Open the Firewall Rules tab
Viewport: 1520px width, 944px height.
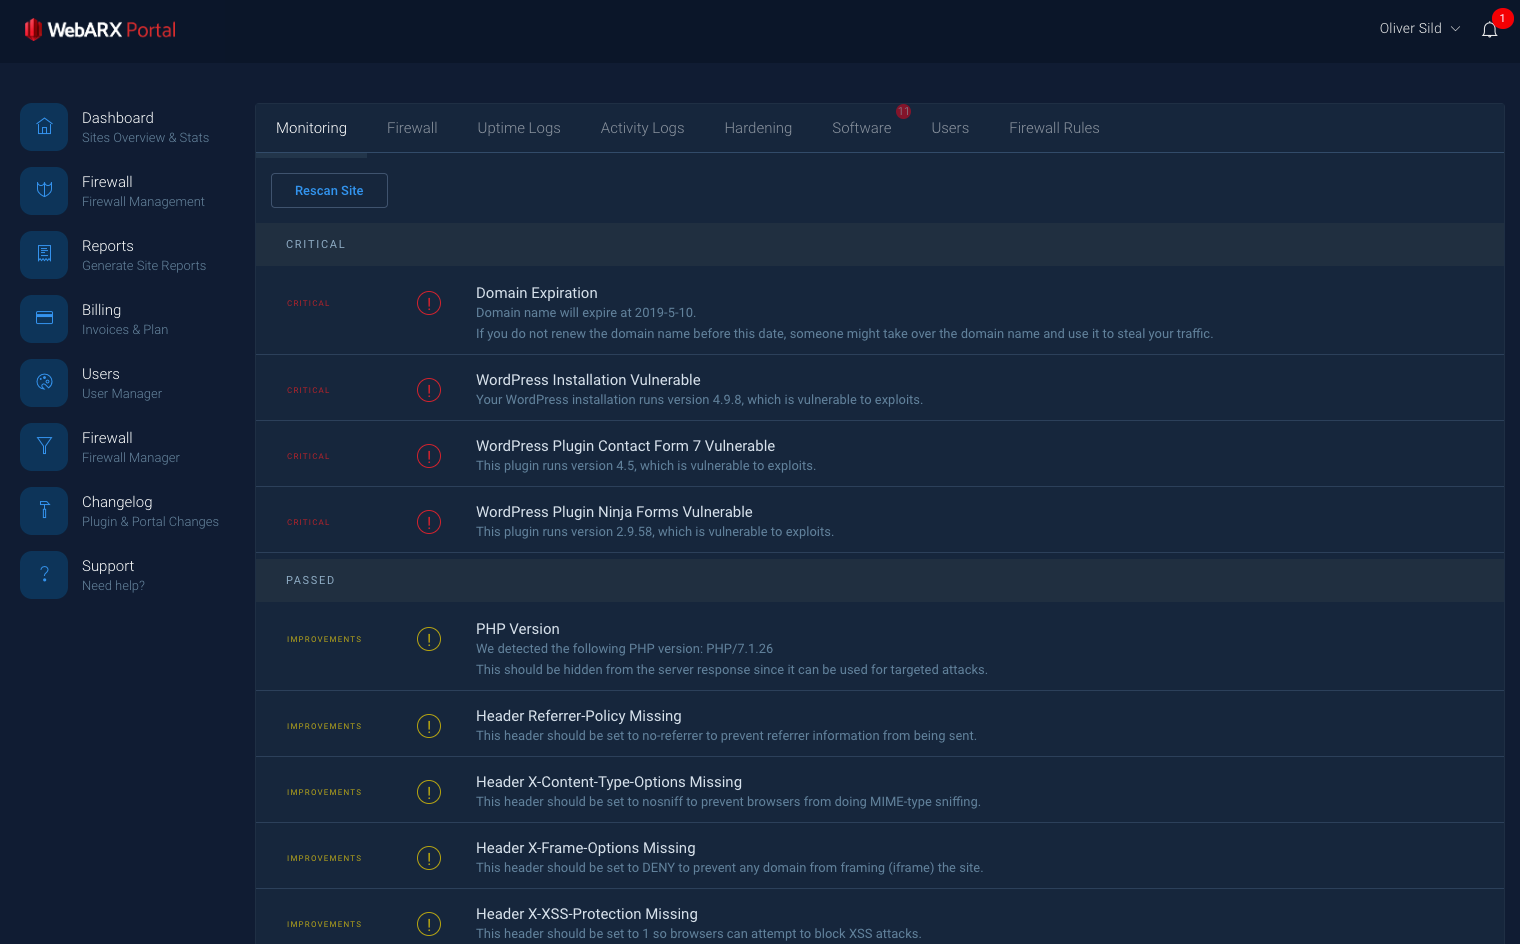pos(1054,128)
